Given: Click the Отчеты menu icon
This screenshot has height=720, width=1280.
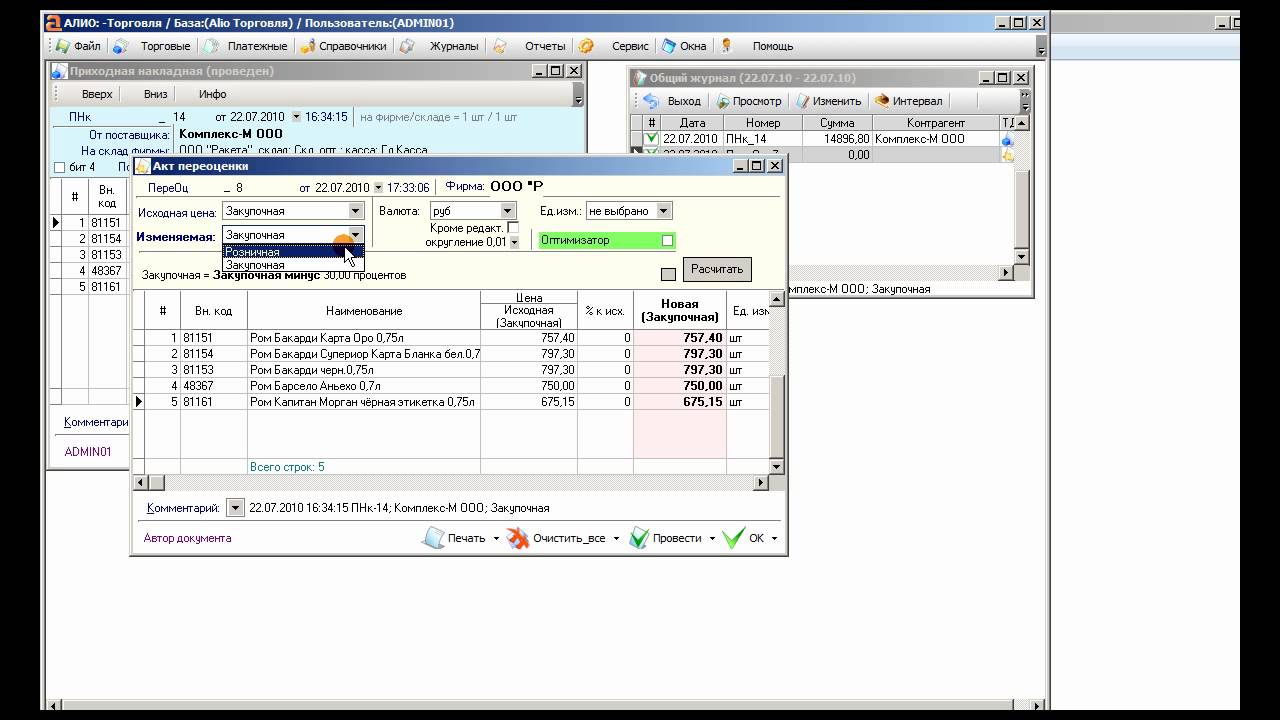Looking at the screenshot, I should pos(500,46).
